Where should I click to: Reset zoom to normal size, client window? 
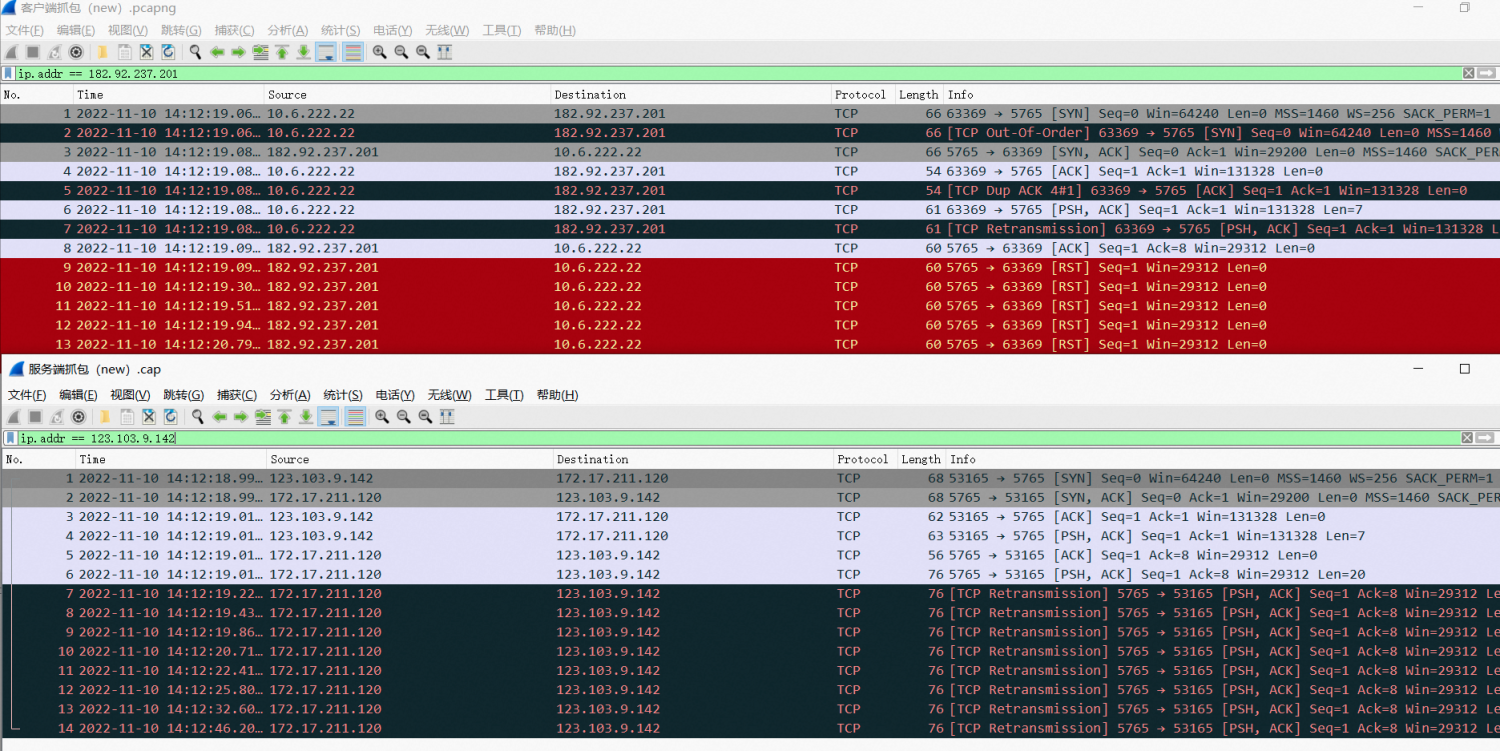coord(423,52)
